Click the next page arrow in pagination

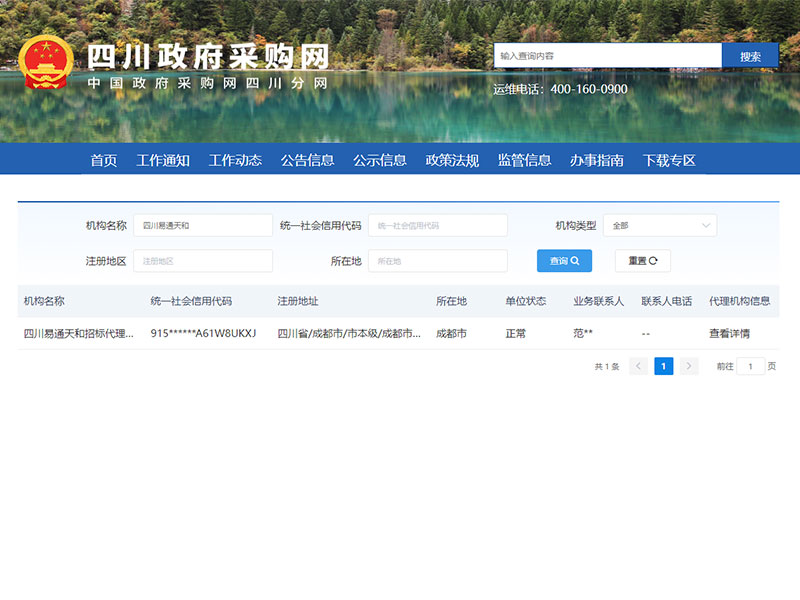[x=689, y=366]
